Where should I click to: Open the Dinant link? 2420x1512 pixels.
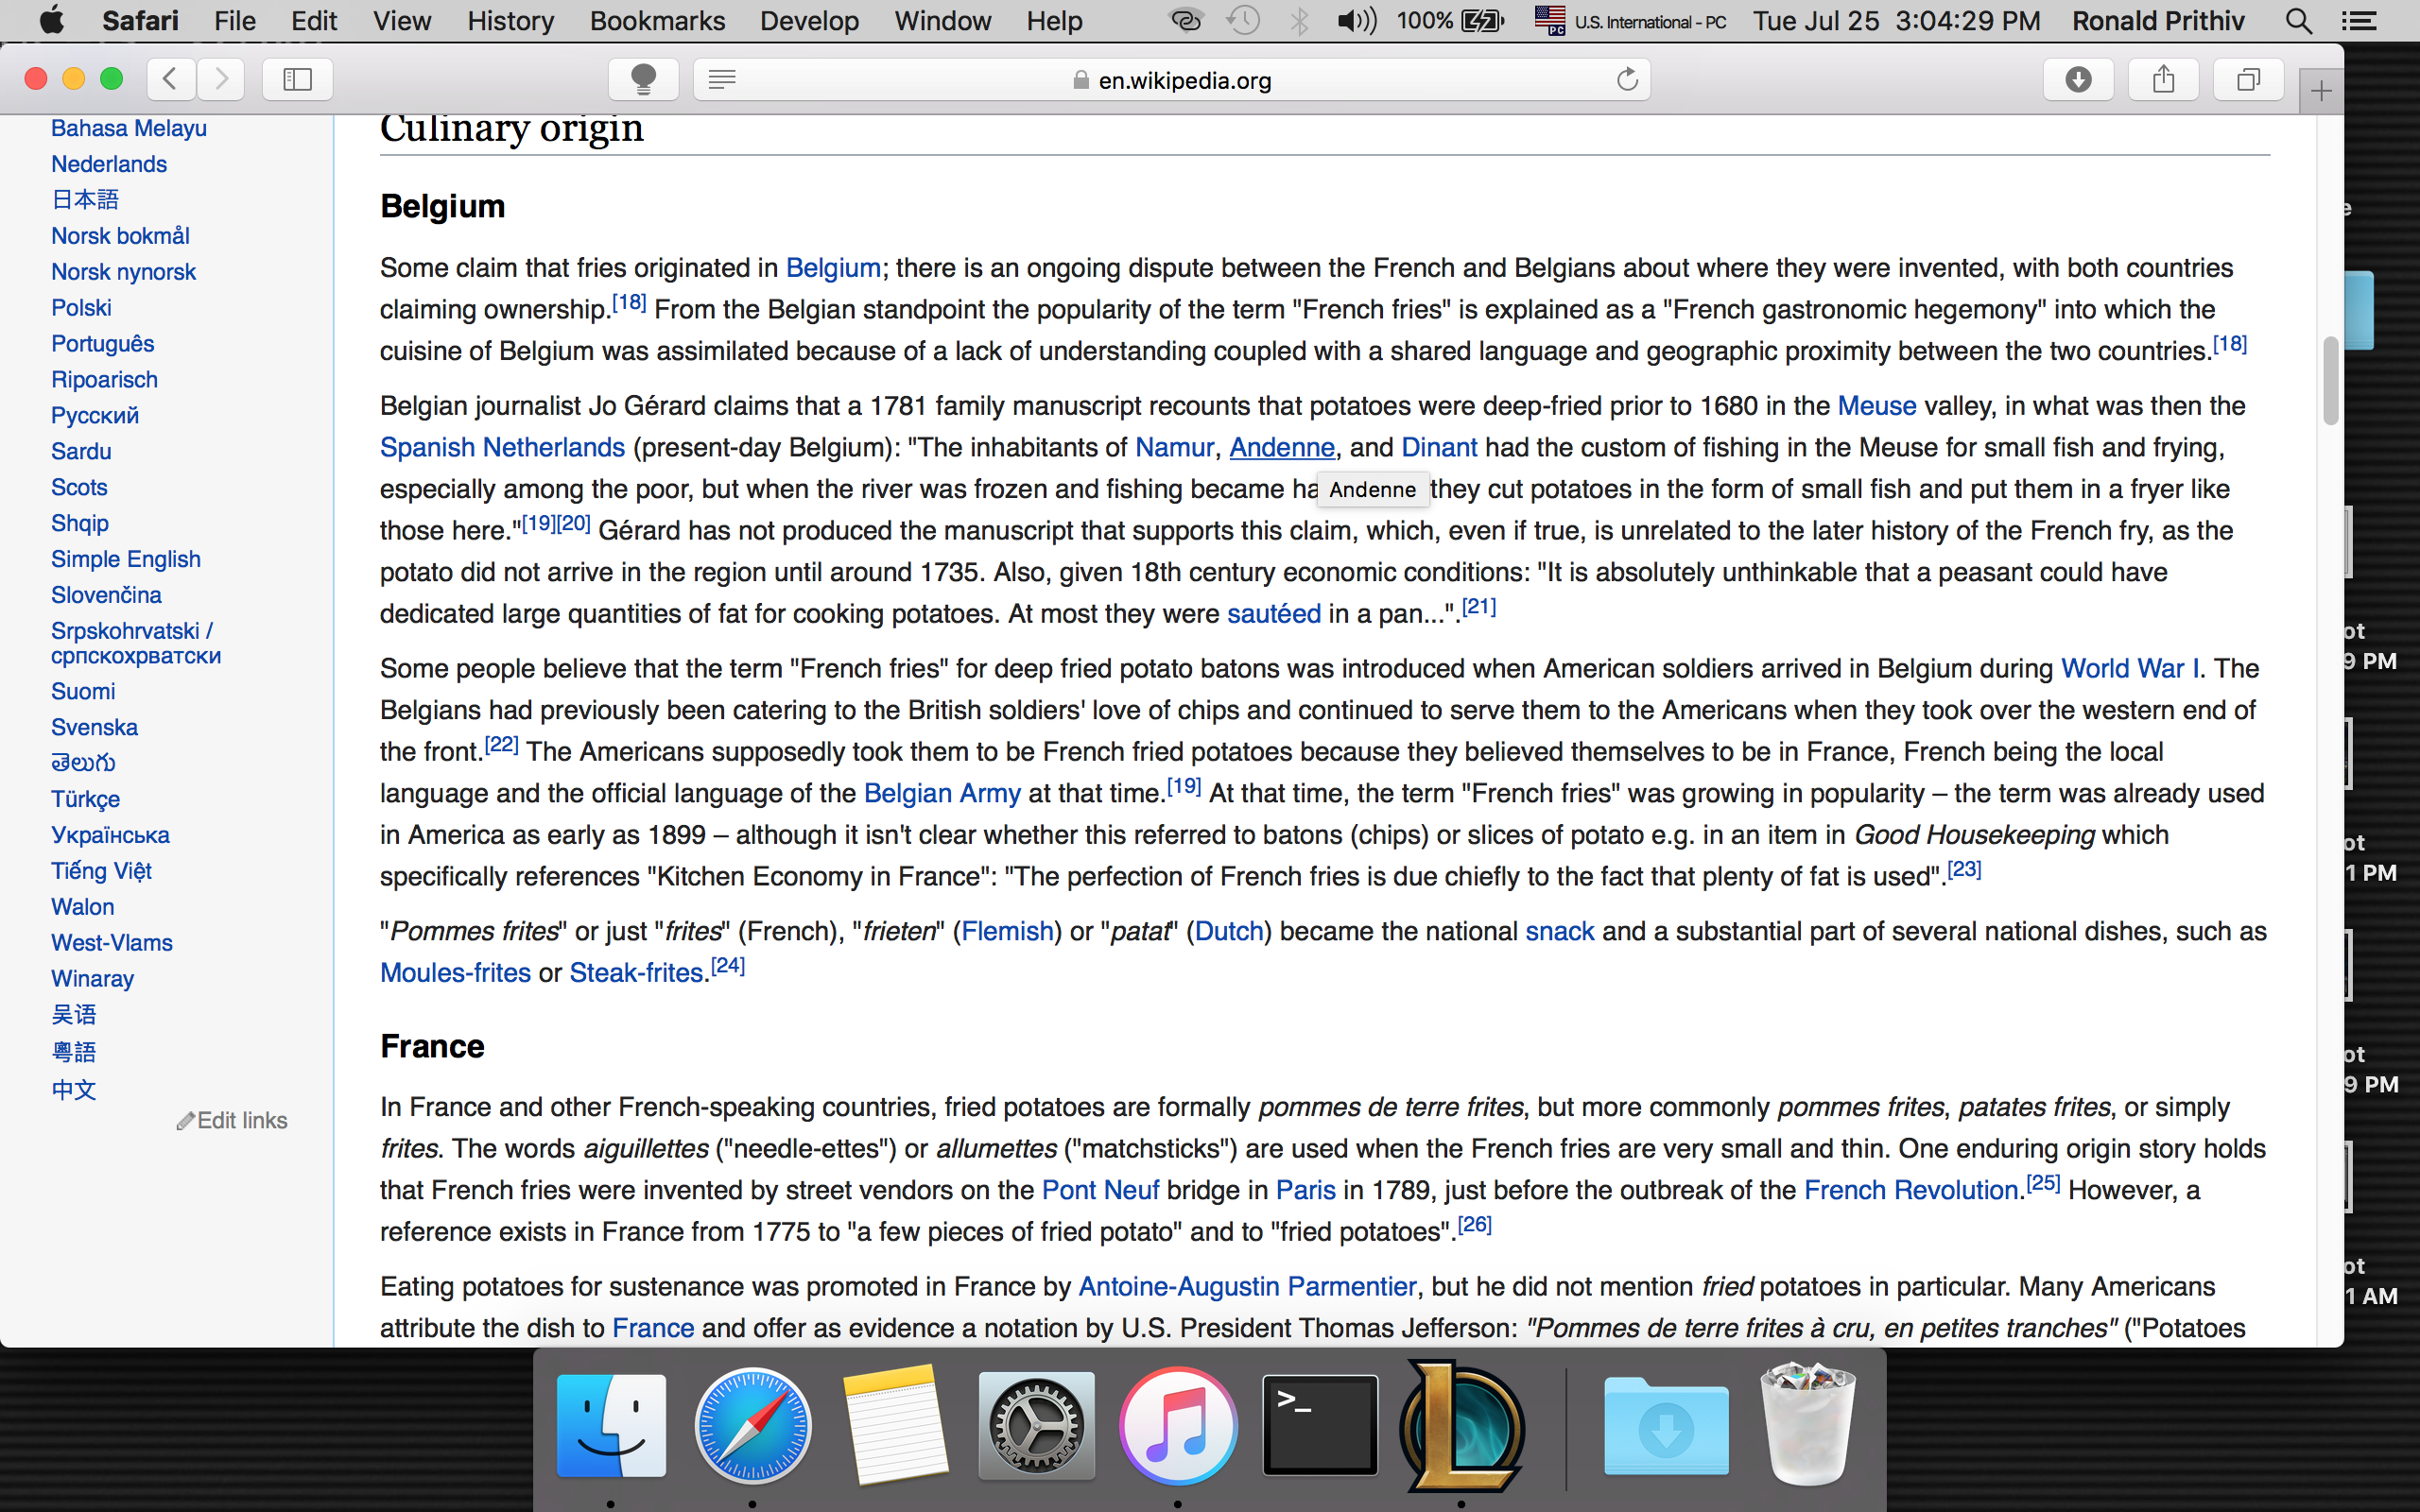tap(1439, 447)
